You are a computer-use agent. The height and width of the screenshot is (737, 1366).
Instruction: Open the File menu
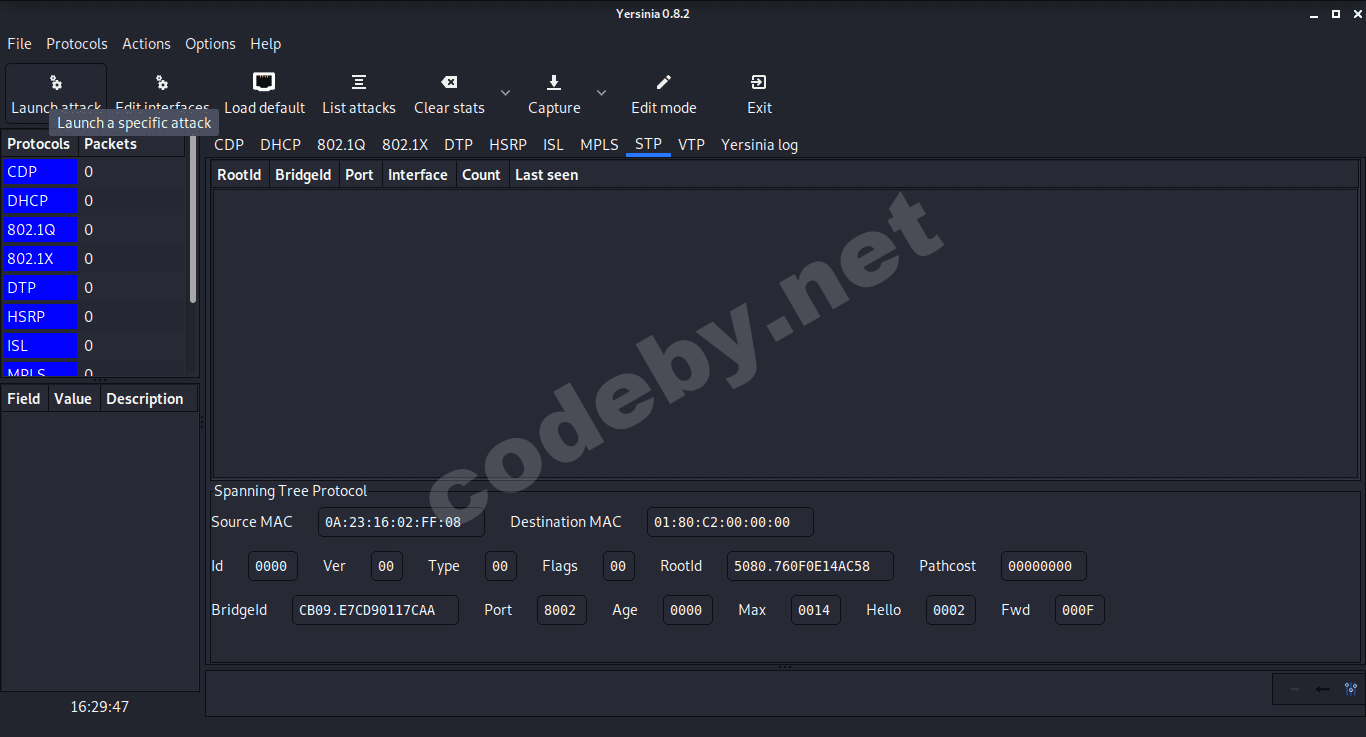click(19, 44)
